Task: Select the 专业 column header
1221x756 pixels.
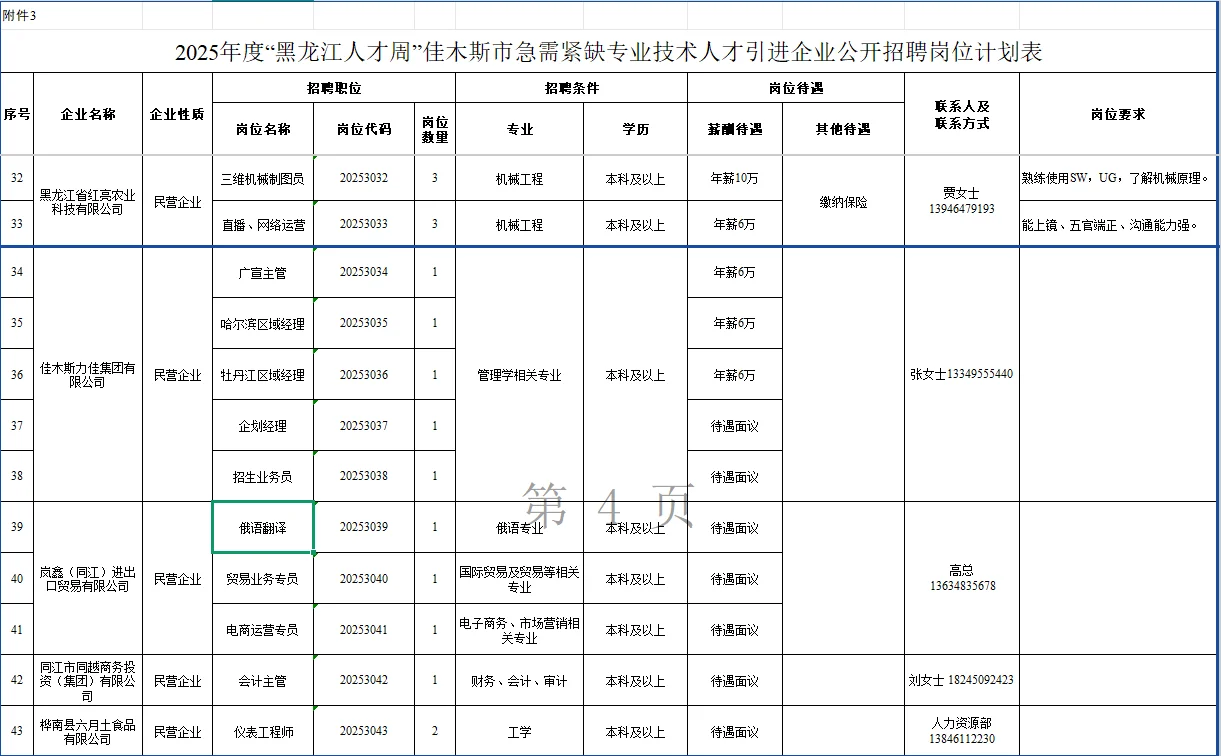Action: click(x=519, y=129)
